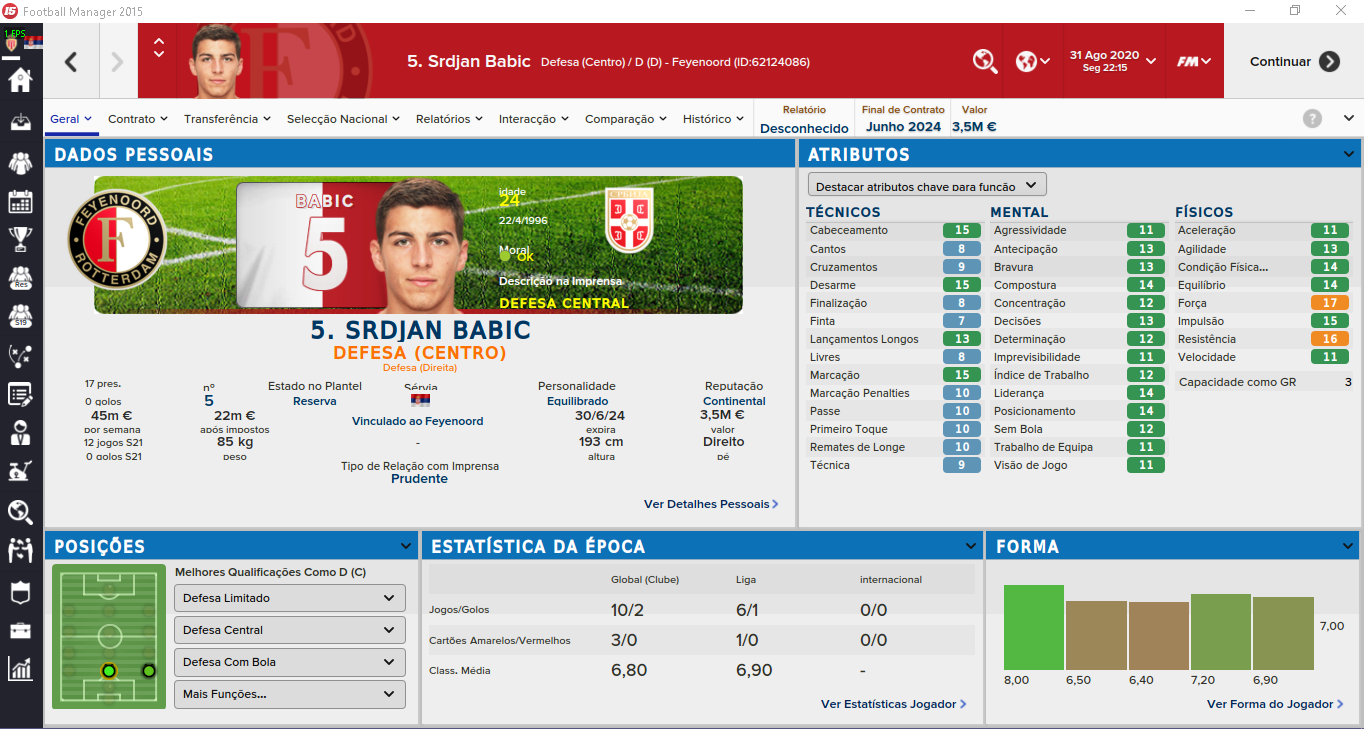This screenshot has height=729, width=1364.
Task: Open the Estatística da Época panel chevron
Action: coord(971,546)
